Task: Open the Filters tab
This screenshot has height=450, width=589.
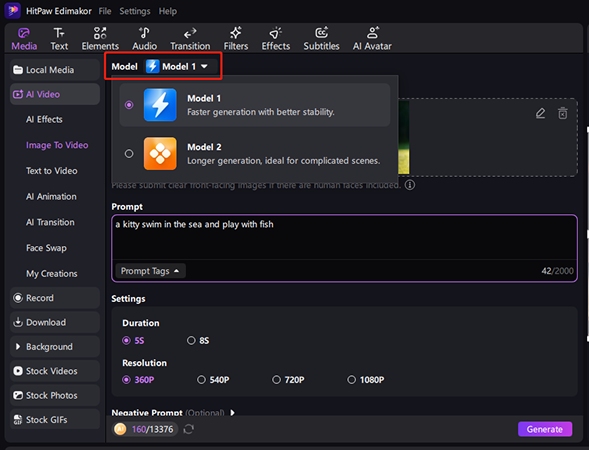Action: (236, 38)
